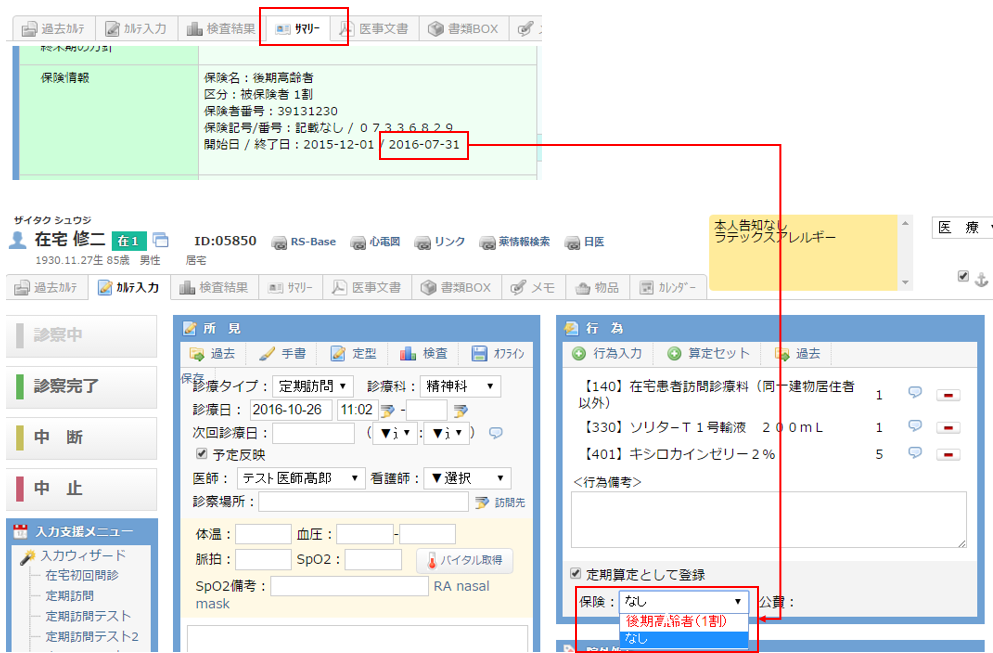The height and width of the screenshot is (653, 993).
Task: Click the 診察中 status button
Action: [x=82, y=335]
